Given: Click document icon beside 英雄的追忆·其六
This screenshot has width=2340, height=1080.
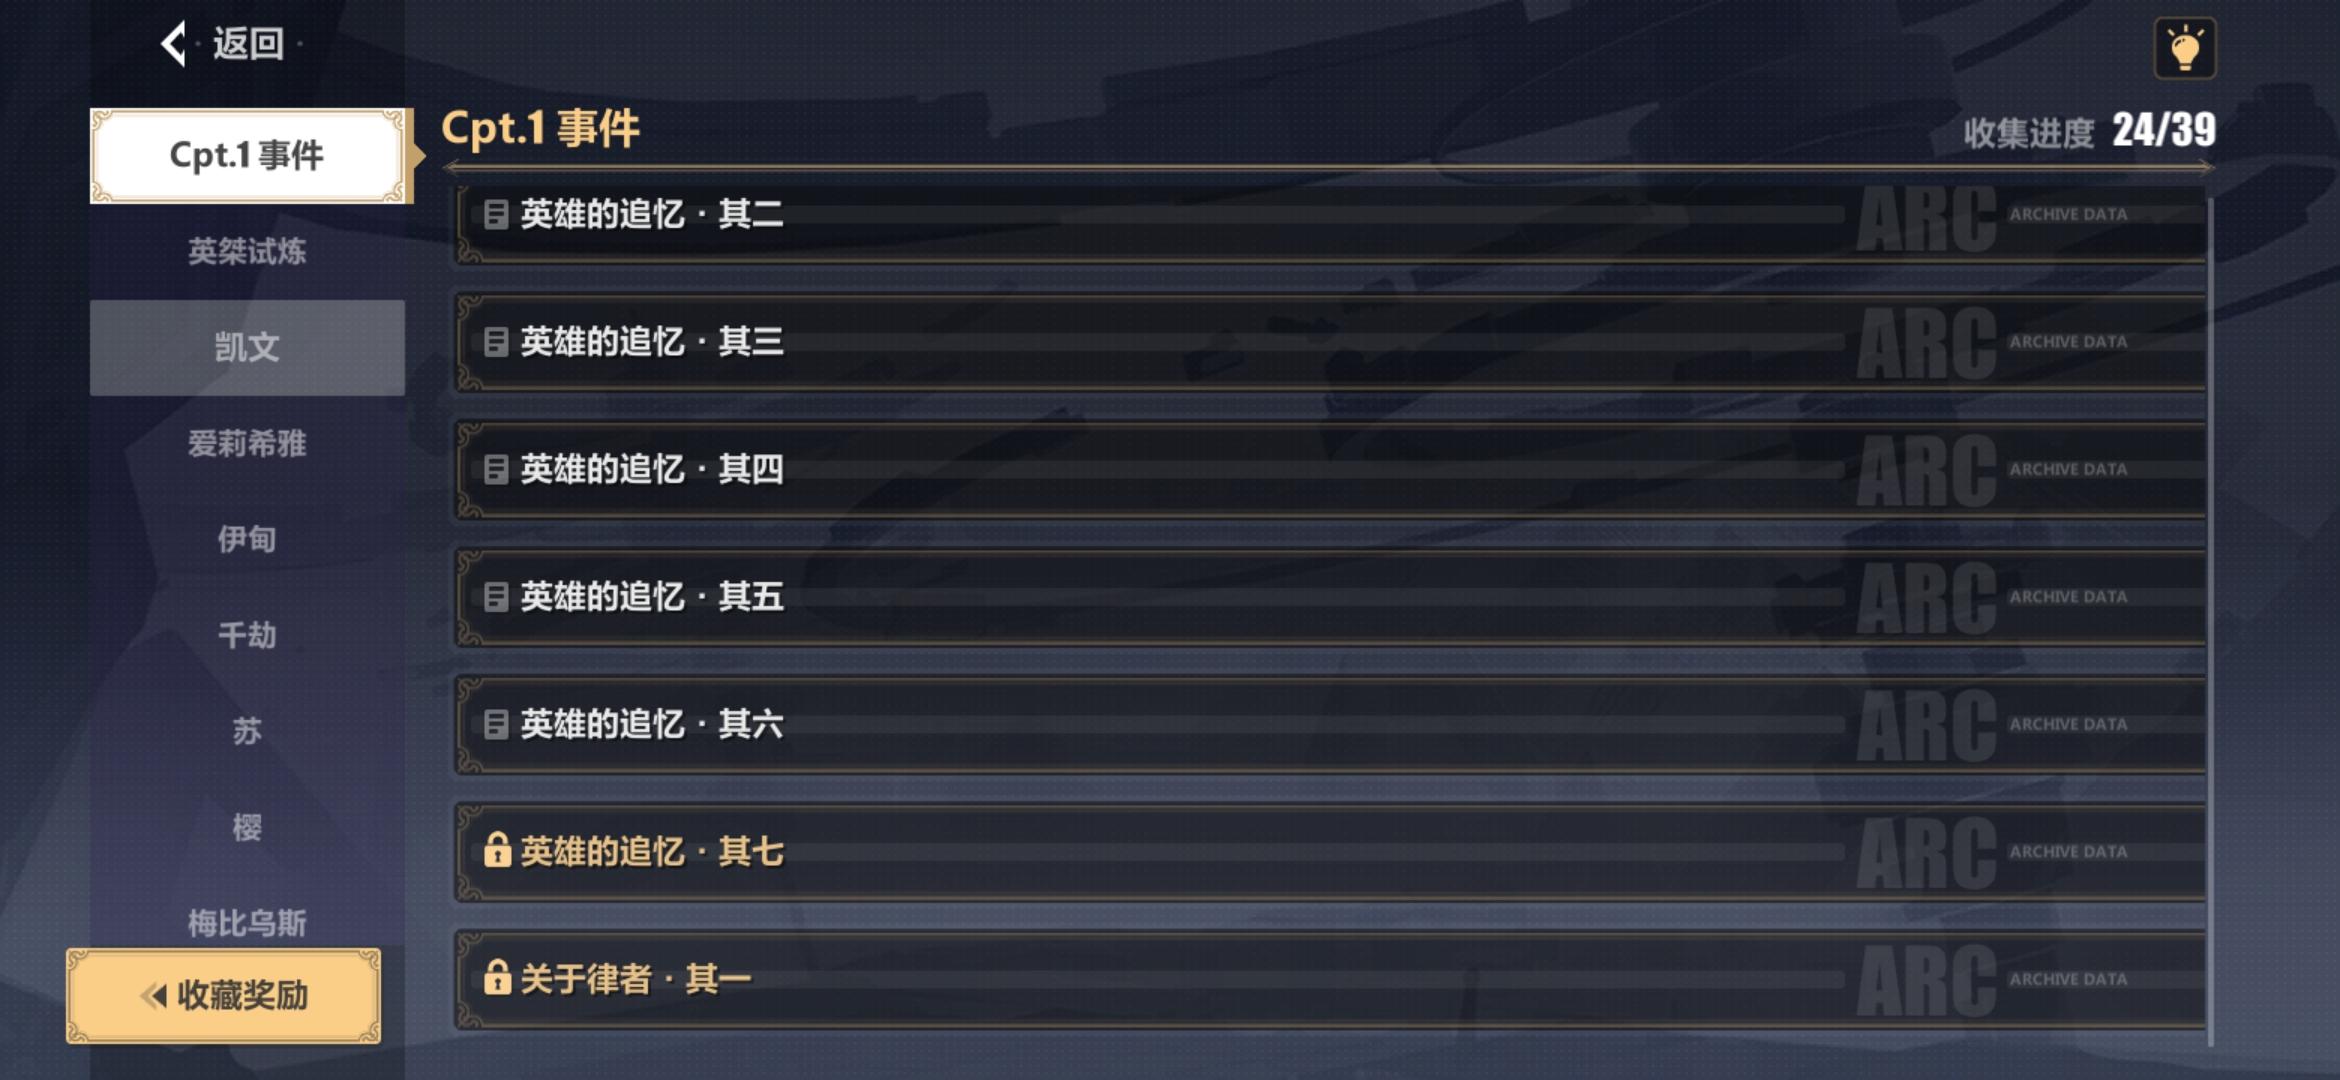Looking at the screenshot, I should 495,724.
